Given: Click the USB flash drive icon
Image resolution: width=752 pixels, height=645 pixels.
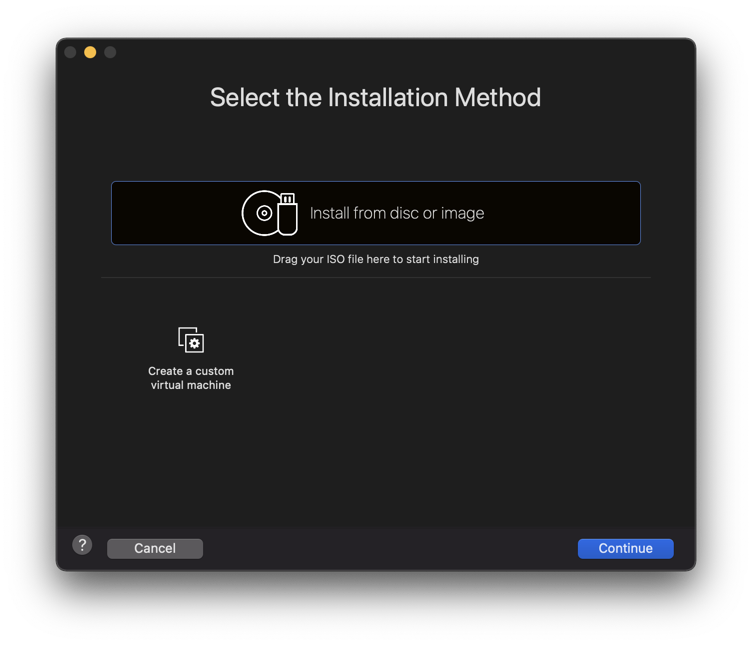Looking at the screenshot, I should (x=287, y=214).
